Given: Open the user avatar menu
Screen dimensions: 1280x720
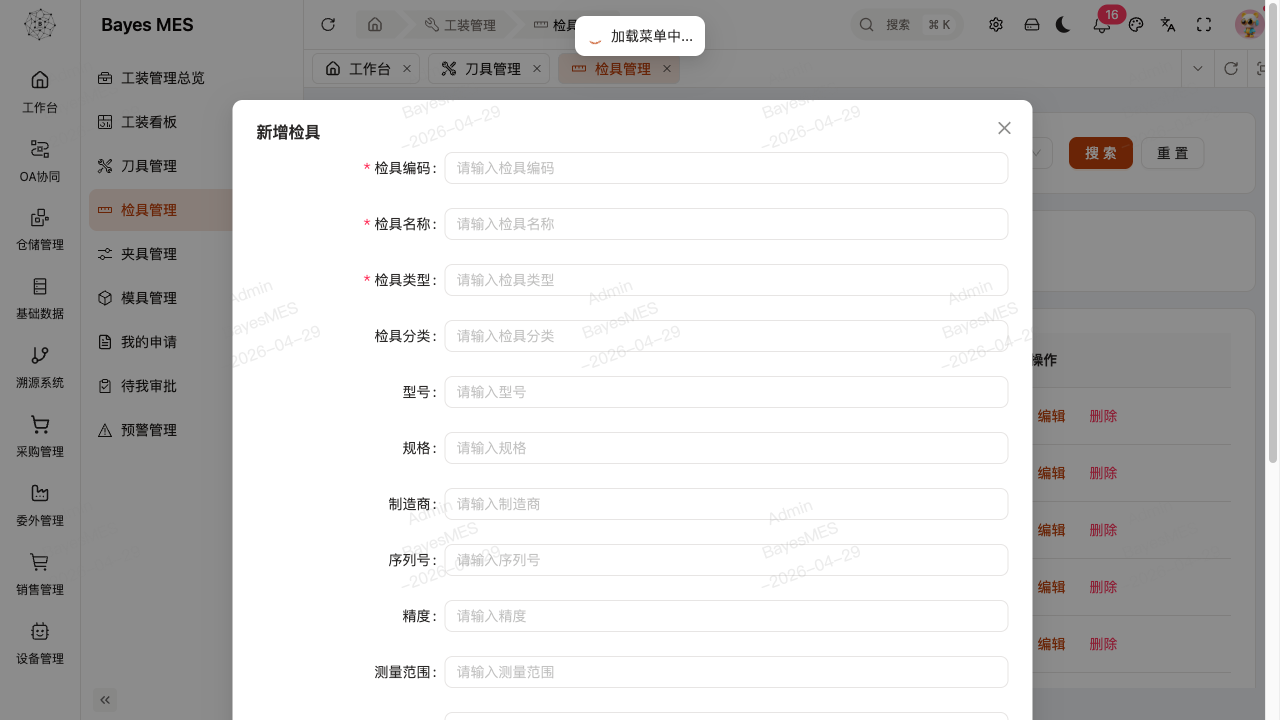Looking at the screenshot, I should pyautogui.click(x=1249, y=25).
